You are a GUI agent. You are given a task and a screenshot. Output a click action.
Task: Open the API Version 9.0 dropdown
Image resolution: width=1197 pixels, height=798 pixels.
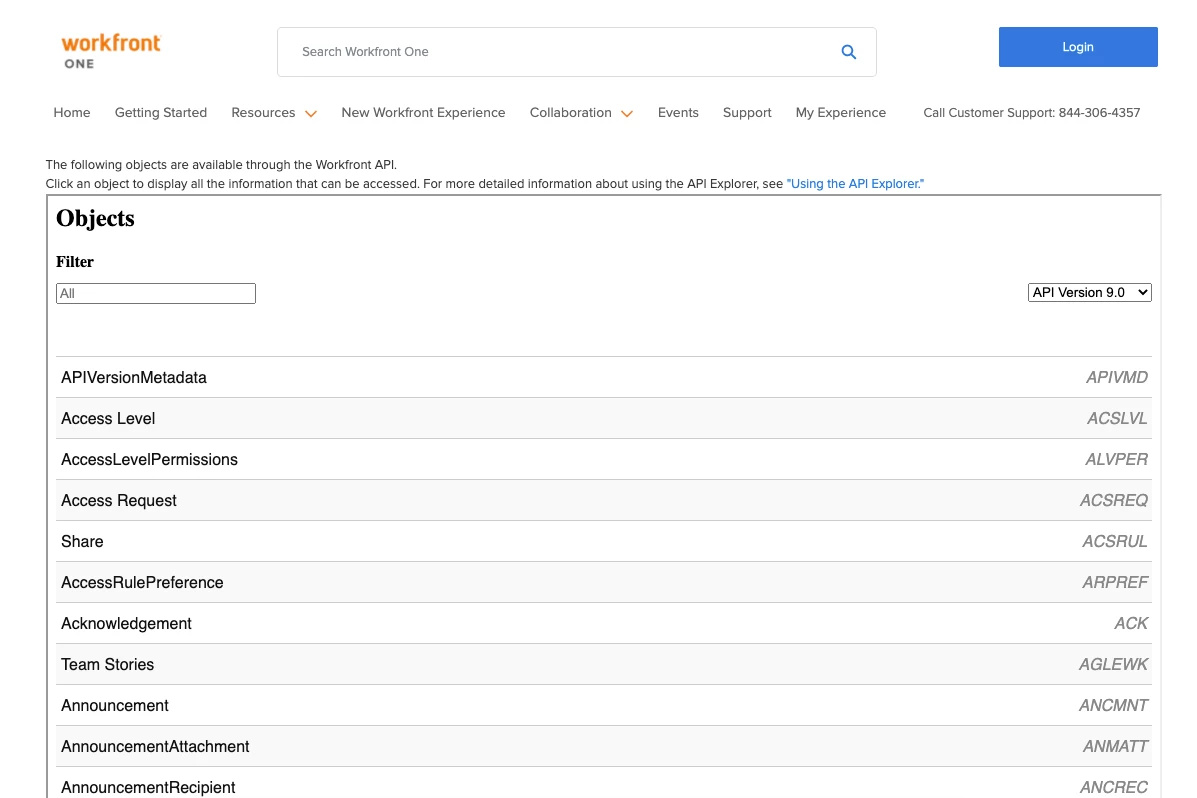(1089, 292)
